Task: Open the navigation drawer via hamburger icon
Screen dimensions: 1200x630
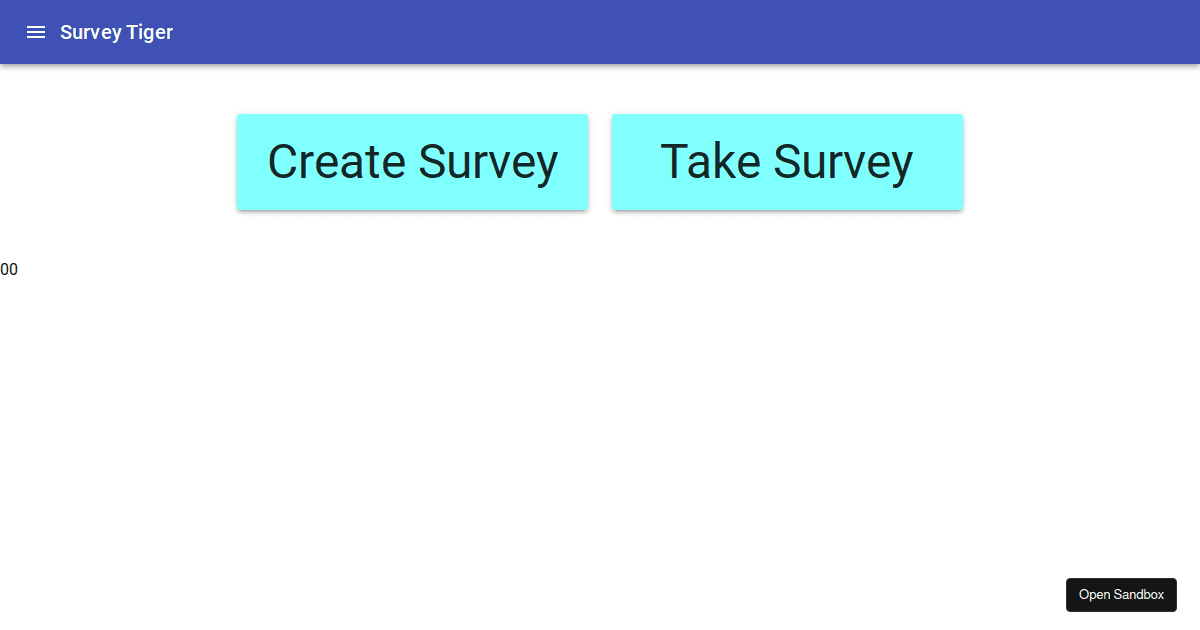Action: (36, 32)
